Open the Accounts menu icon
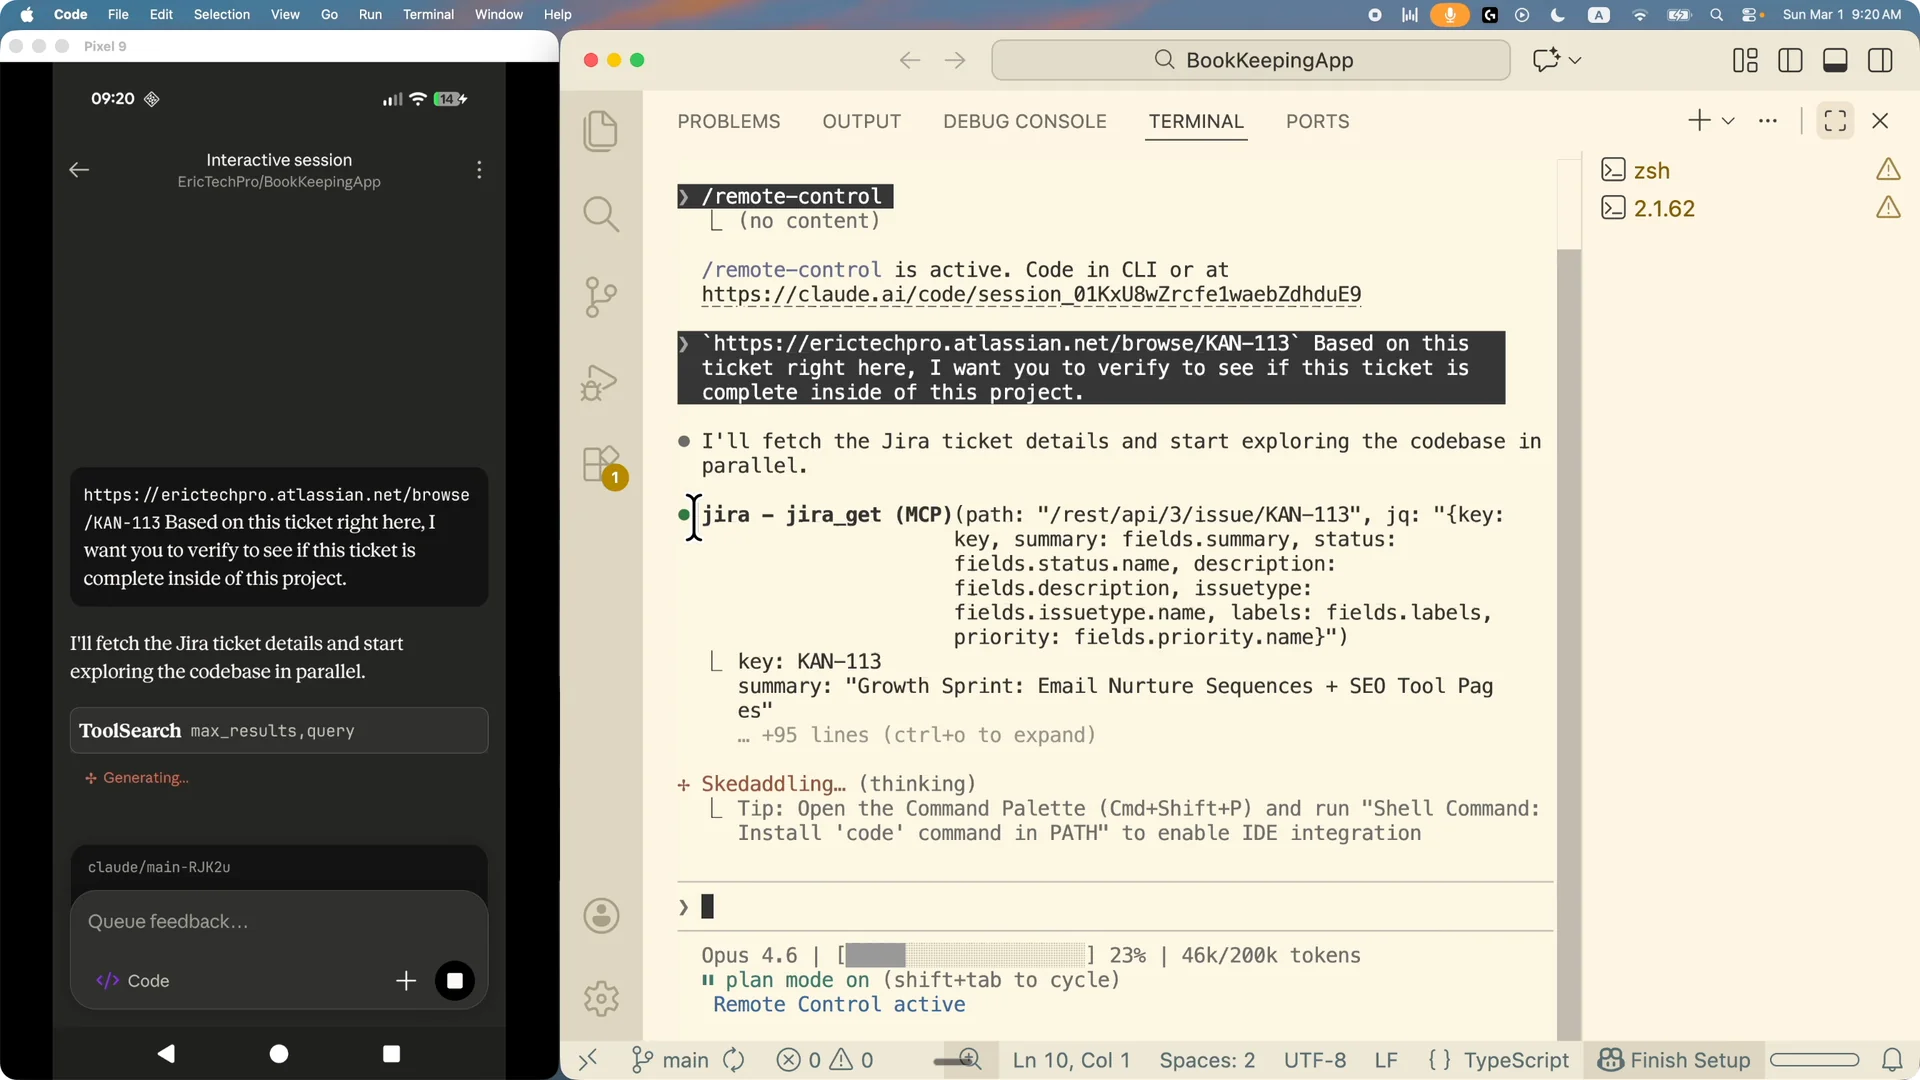1920x1080 pixels. click(x=601, y=915)
